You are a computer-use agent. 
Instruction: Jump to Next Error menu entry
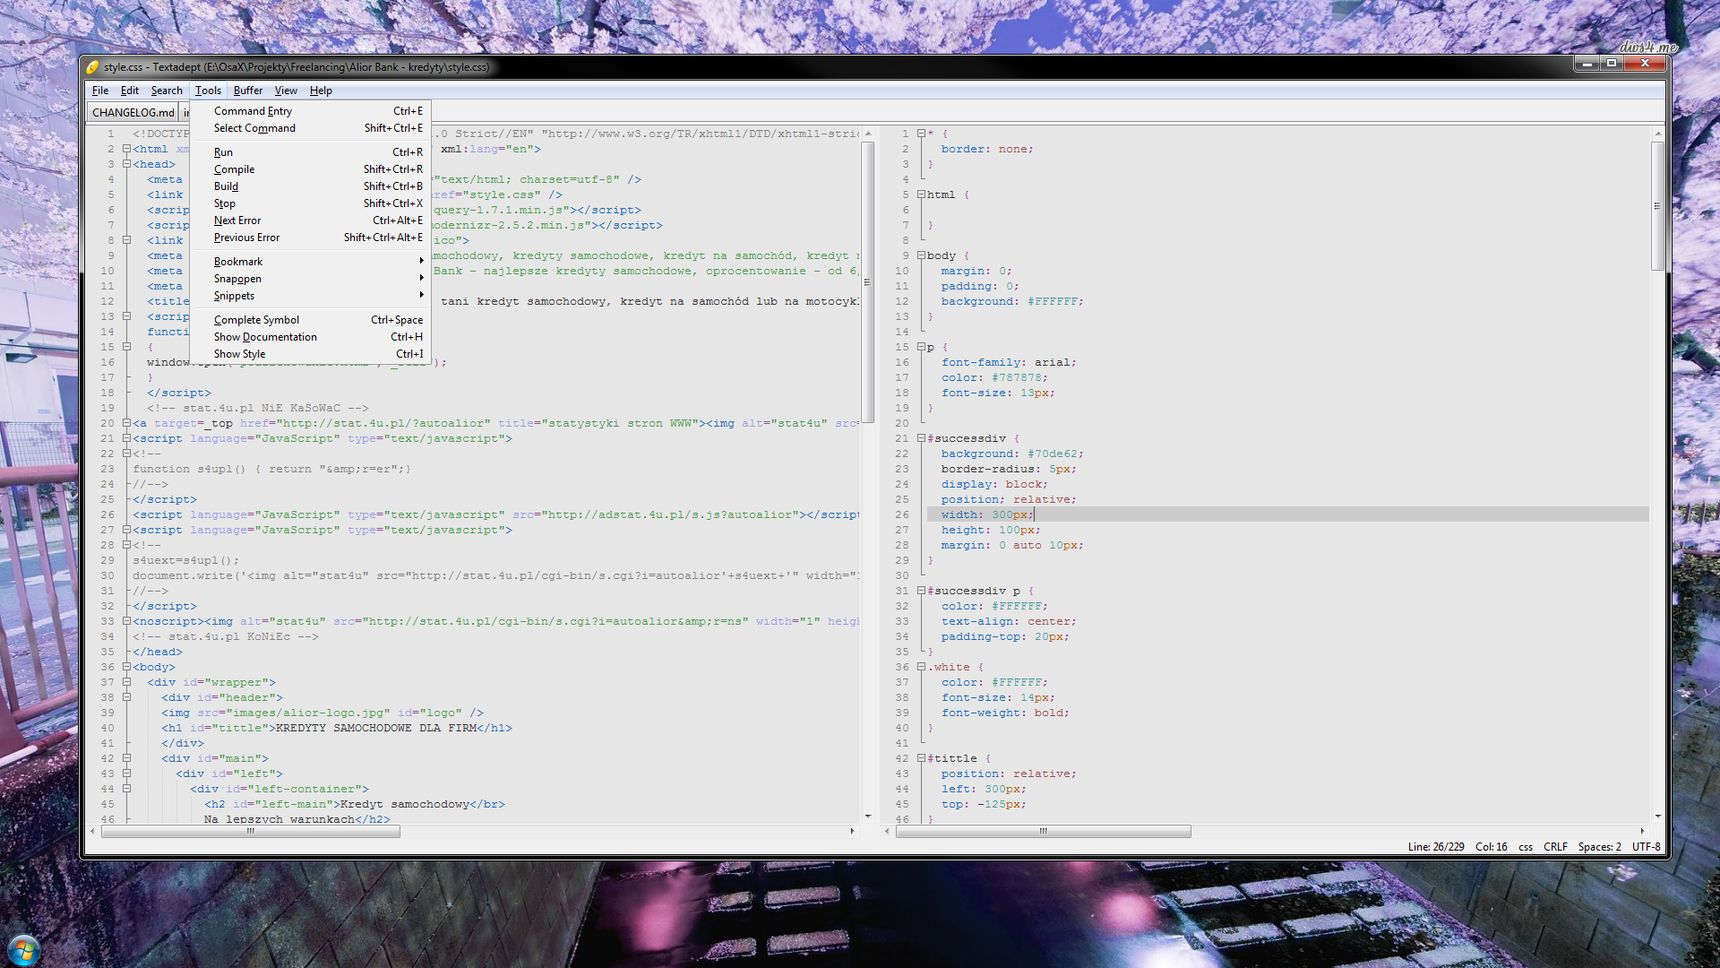point(311,220)
